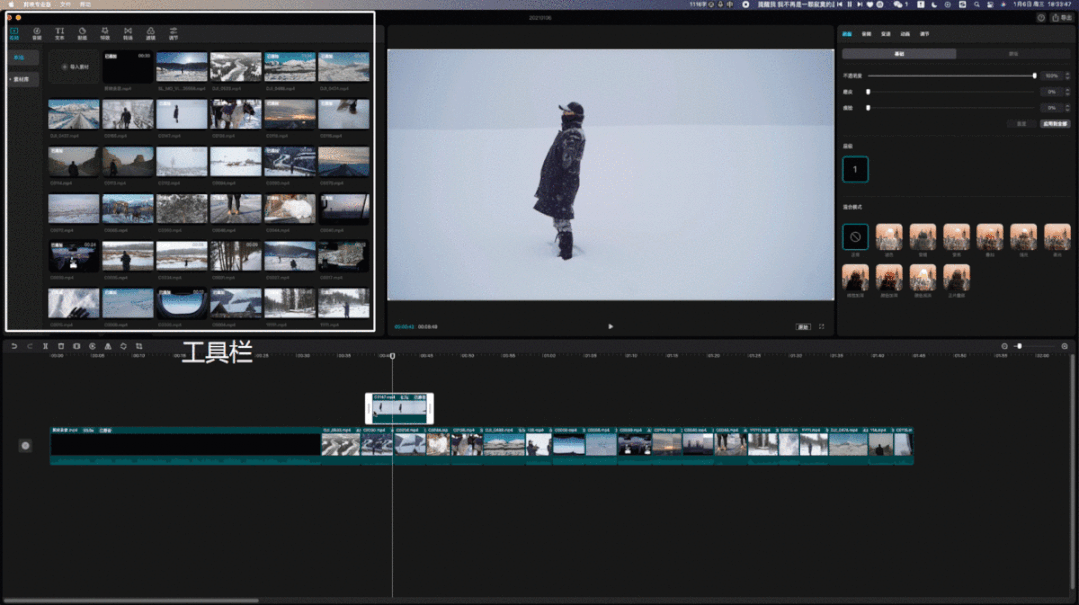Click the delete trash icon in timeline toolbar
The width and height of the screenshot is (1079, 605).
pyautogui.click(x=61, y=346)
